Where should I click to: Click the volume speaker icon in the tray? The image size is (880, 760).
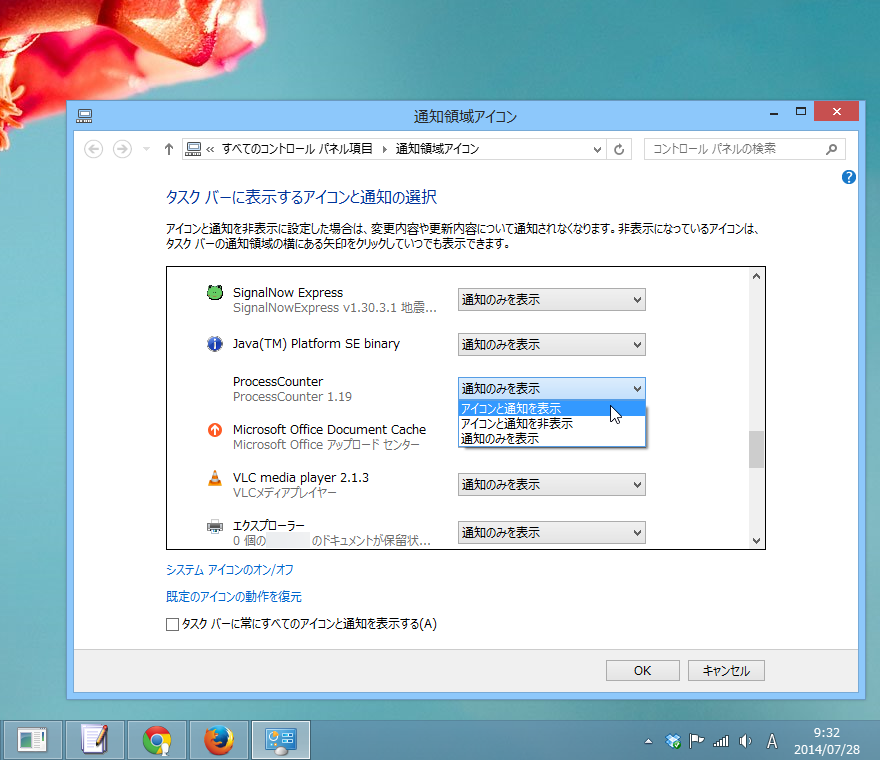[x=745, y=740]
